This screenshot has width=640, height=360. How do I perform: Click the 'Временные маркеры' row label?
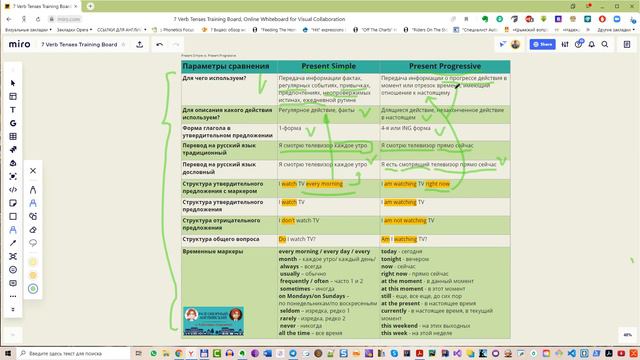(213, 251)
